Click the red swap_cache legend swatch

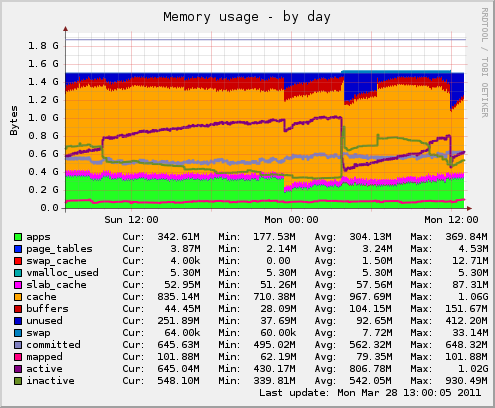point(18,261)
